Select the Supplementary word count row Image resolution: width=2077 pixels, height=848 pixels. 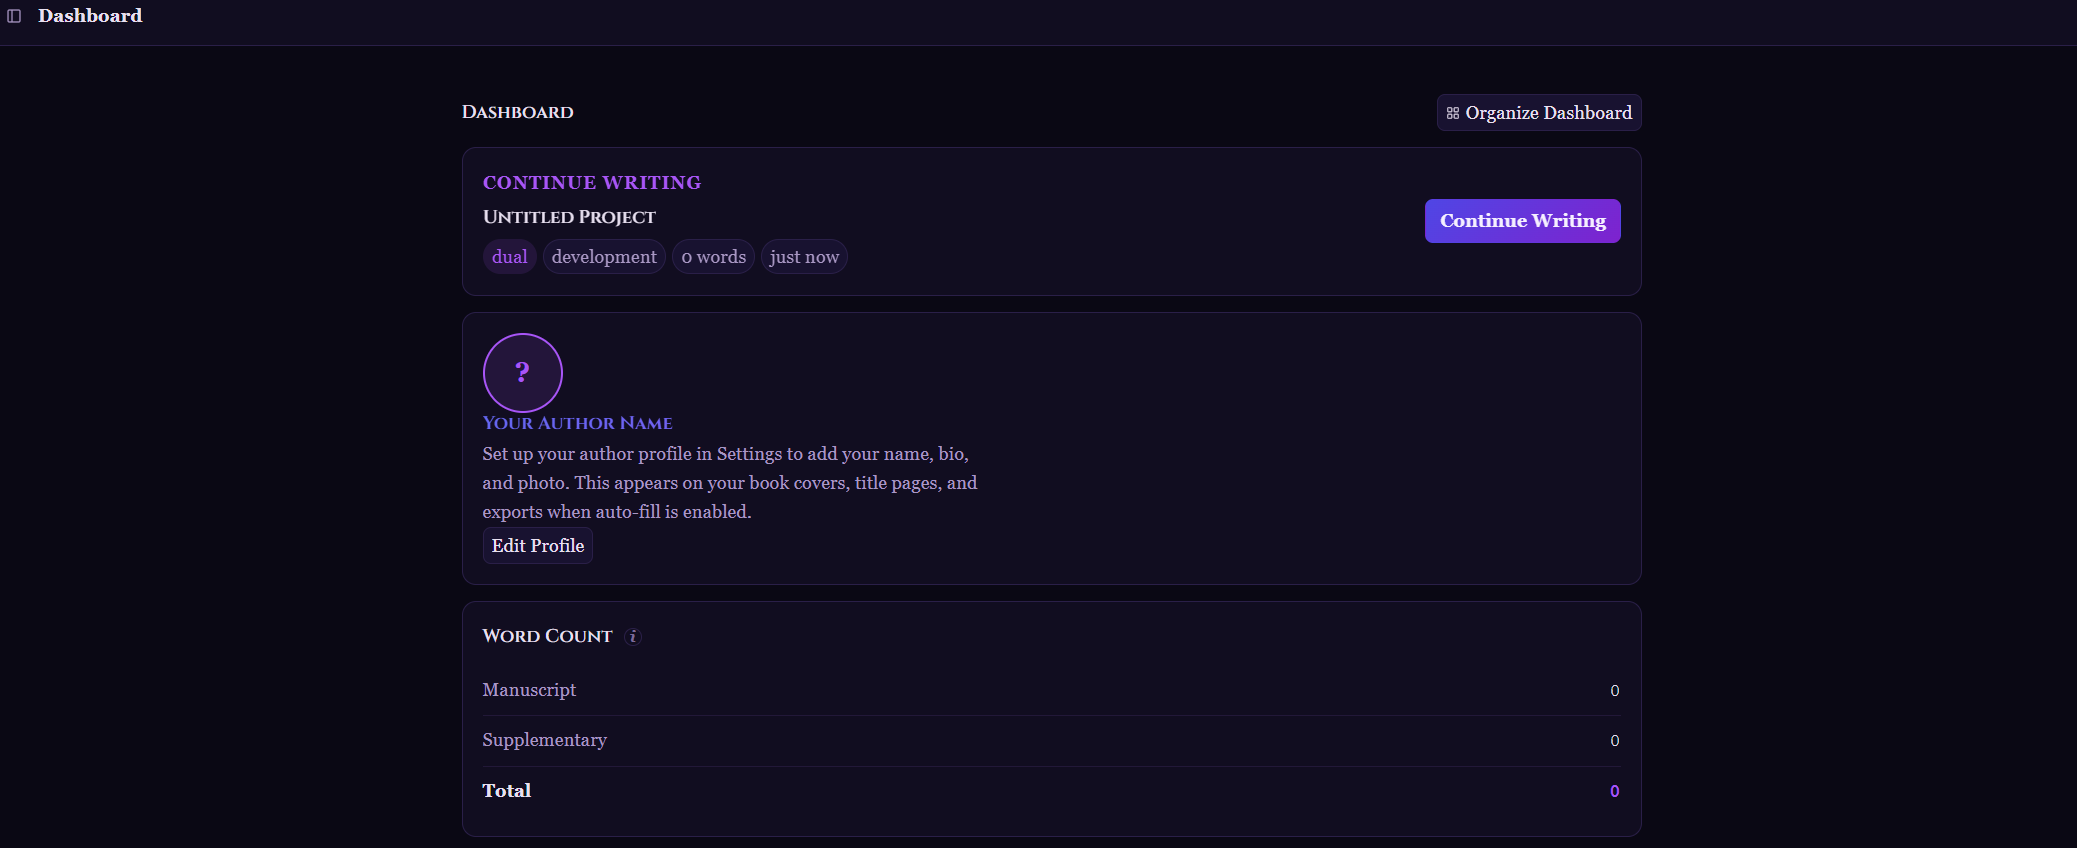coord(1051,741)
